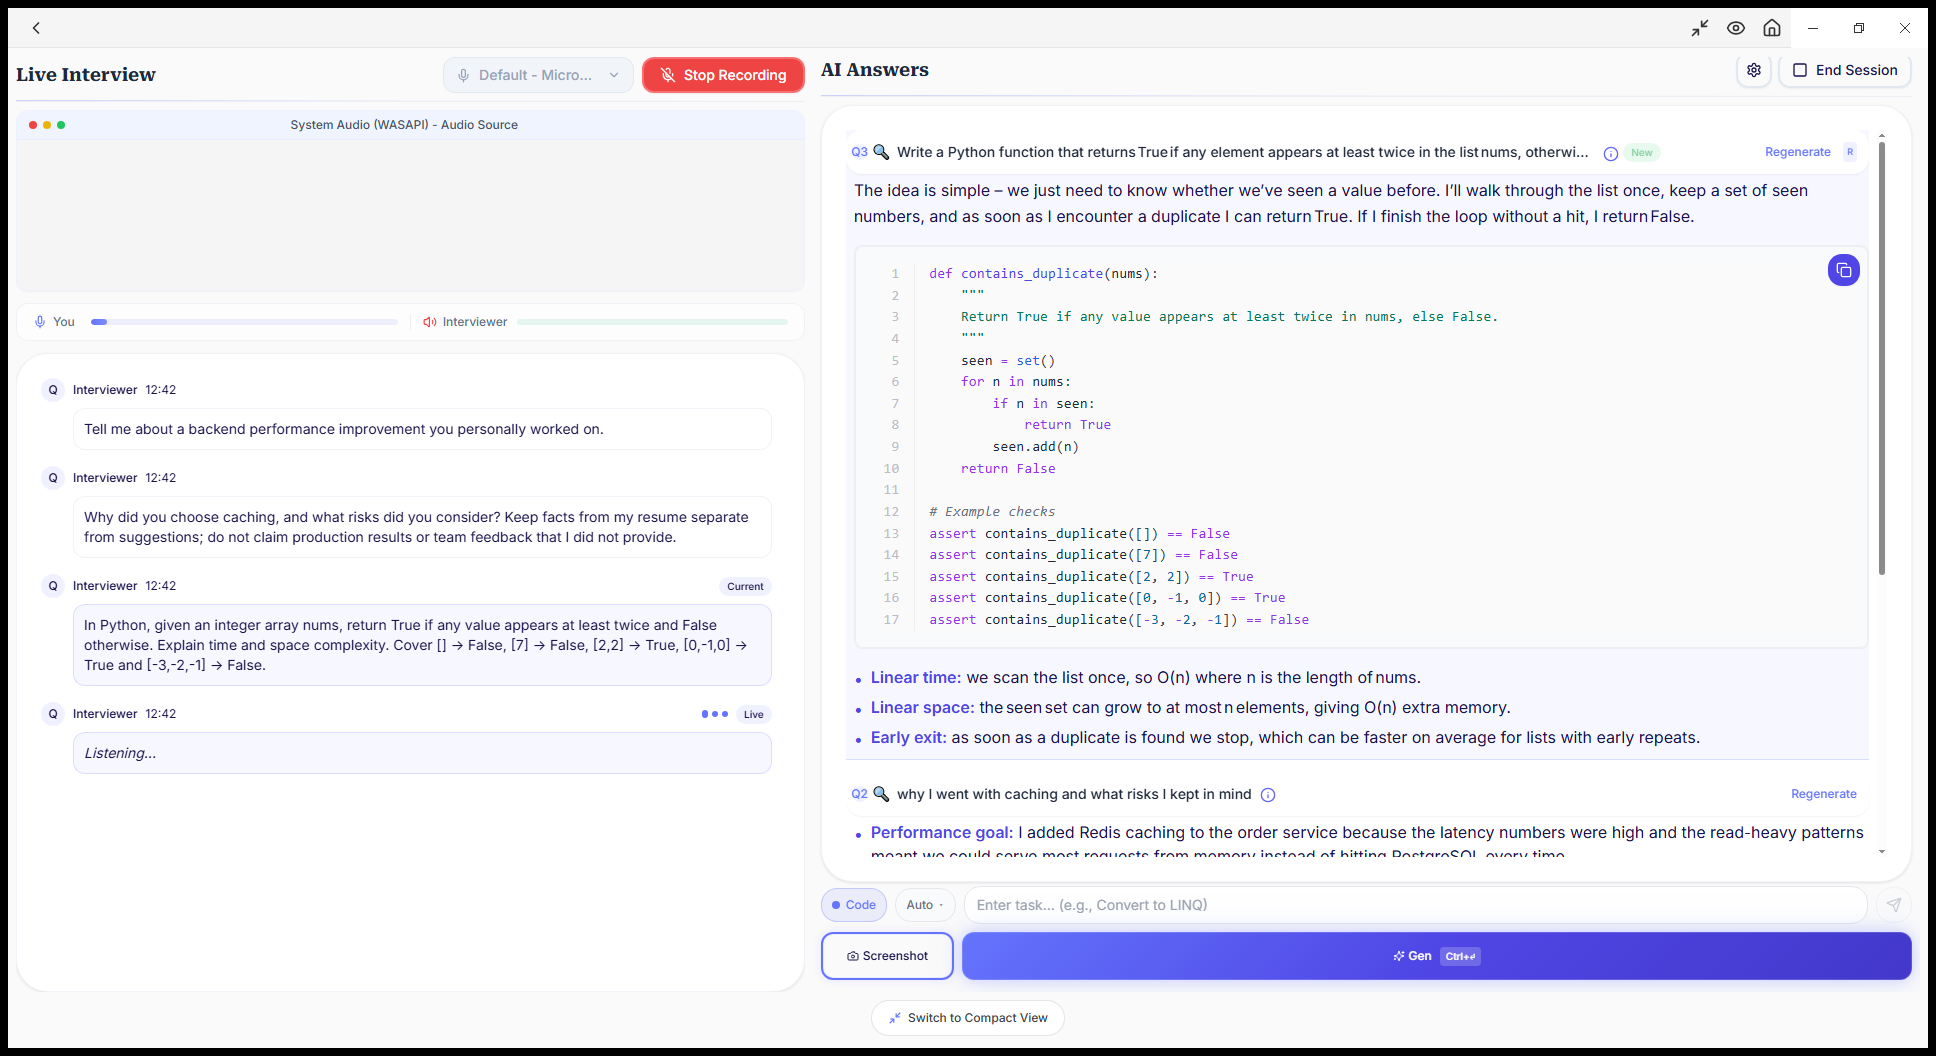The image size is (1936, 1056).
Task: Open the Auto dropdown
Action: 925,905
